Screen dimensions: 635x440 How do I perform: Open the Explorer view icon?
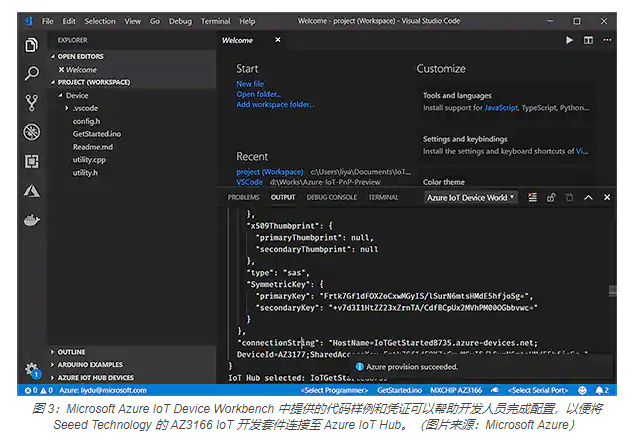coord(32,45)
